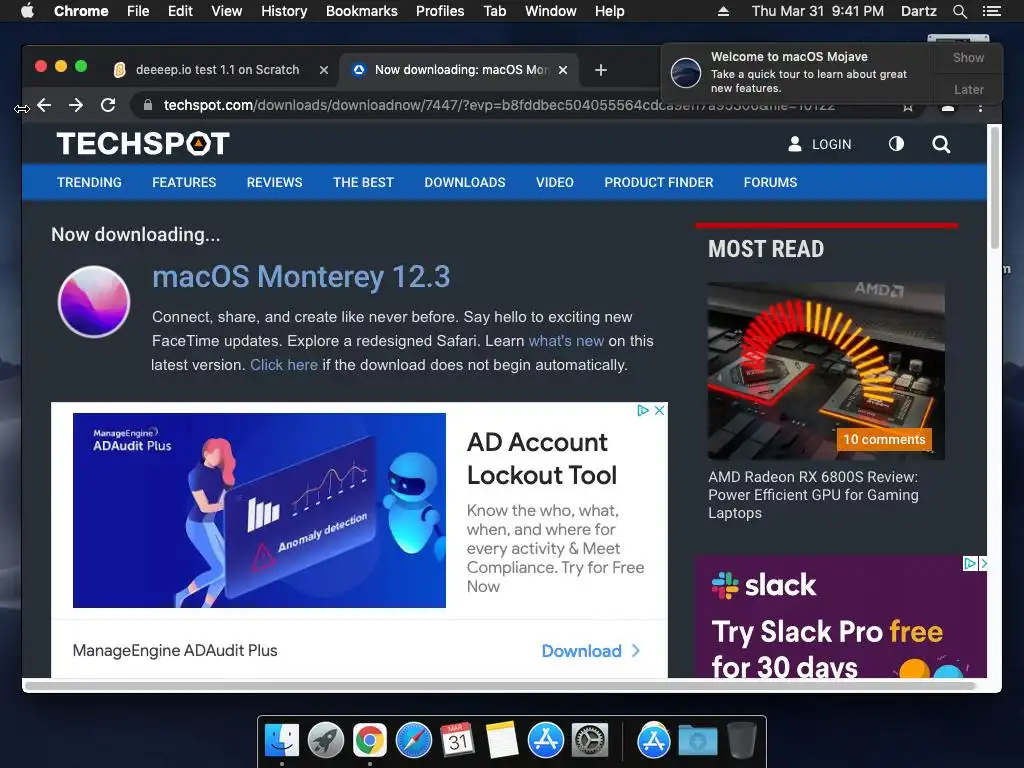Open PRODUCT FINDER nav link
Screen dimensions: 1024x768
tap(658, 182)
